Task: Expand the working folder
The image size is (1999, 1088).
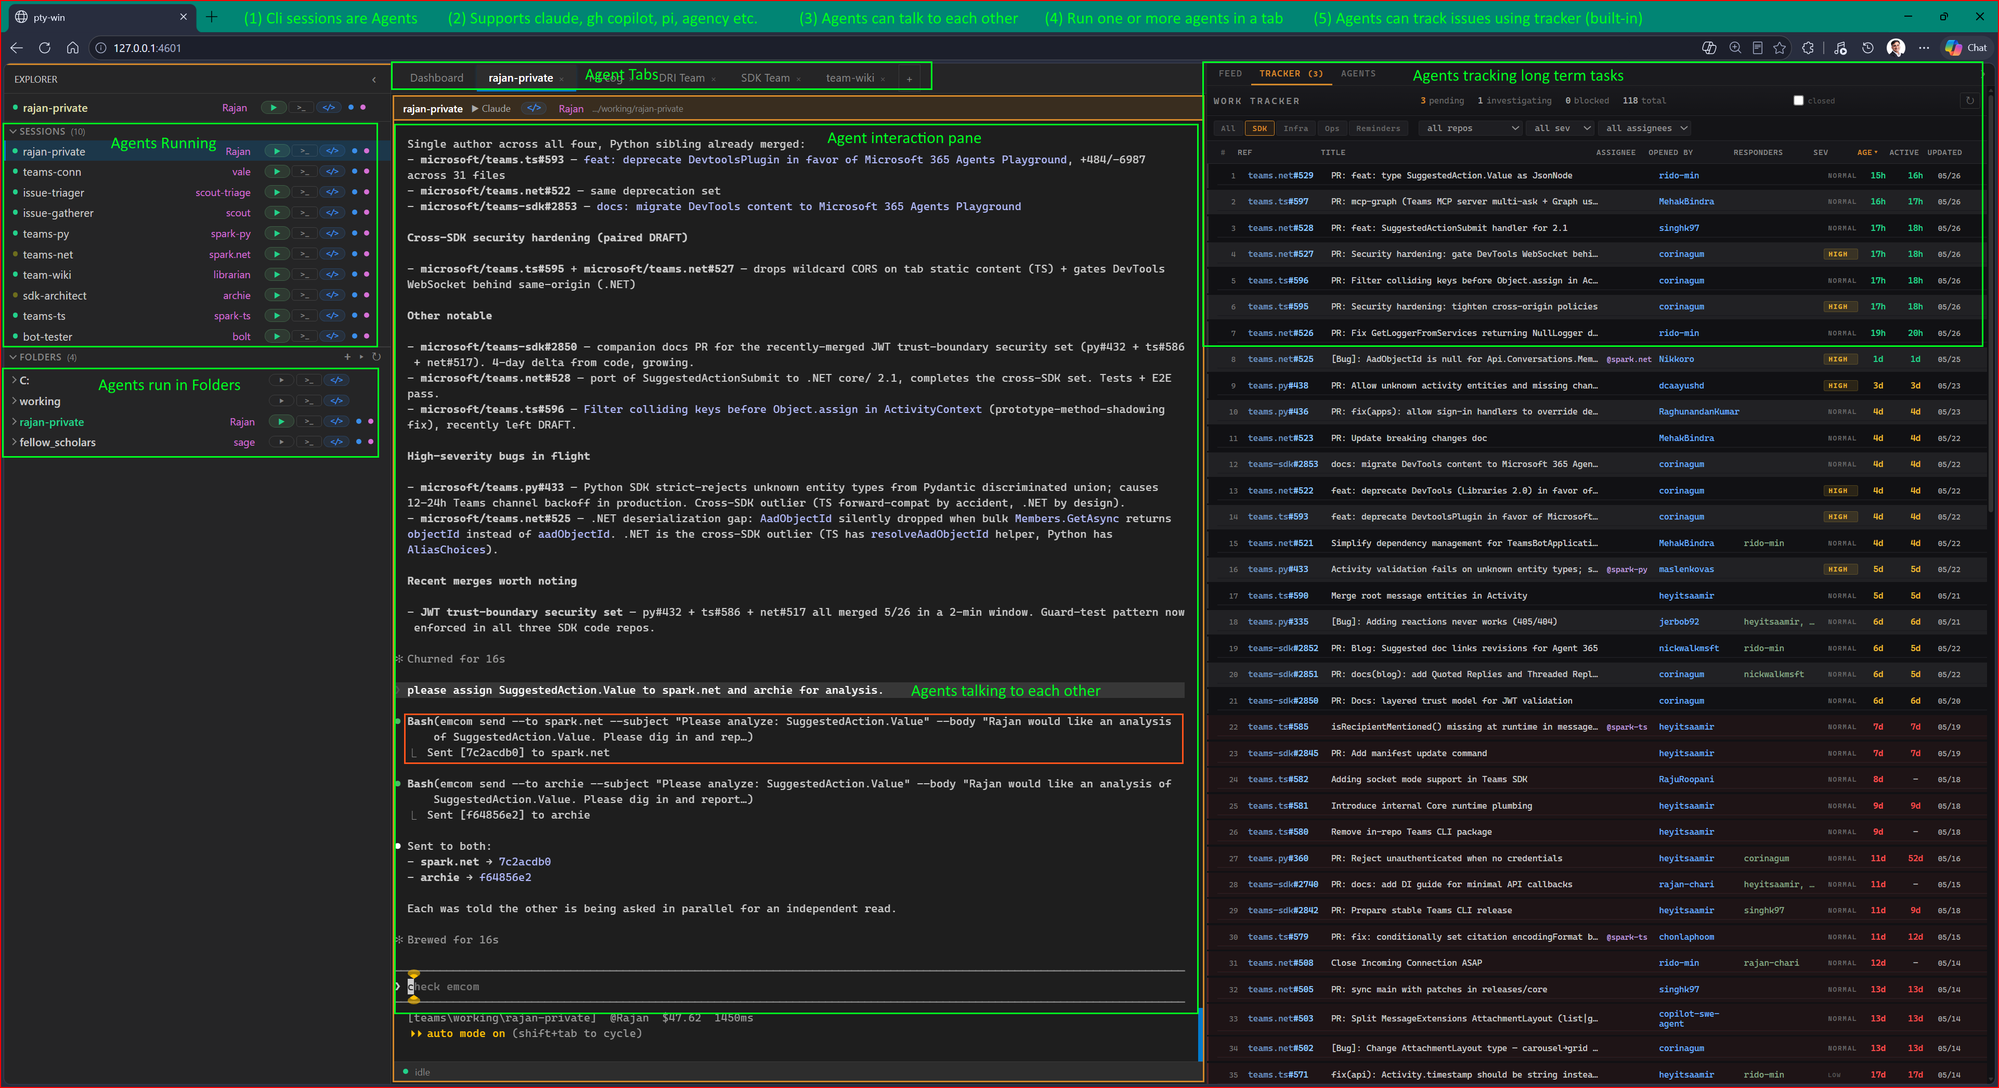Action: 14,401
